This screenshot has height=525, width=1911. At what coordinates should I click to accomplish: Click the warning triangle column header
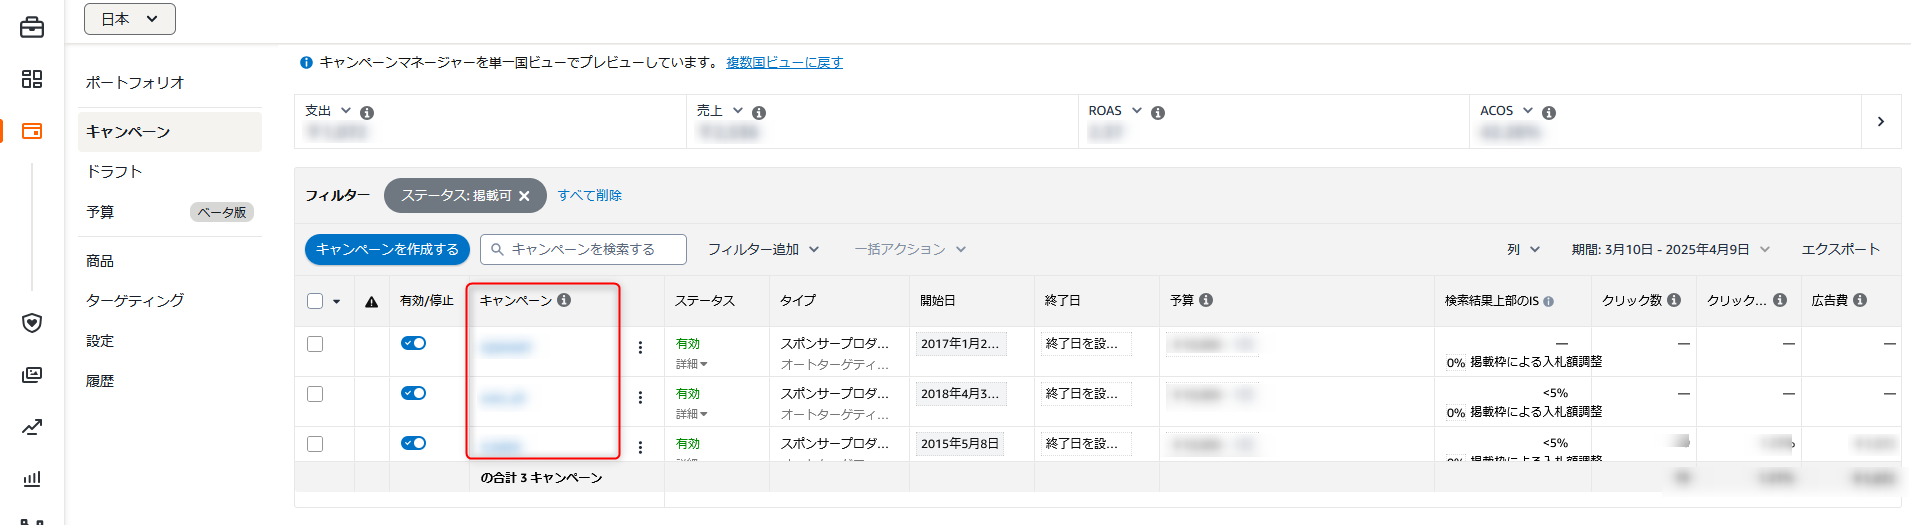pos(372,301)
